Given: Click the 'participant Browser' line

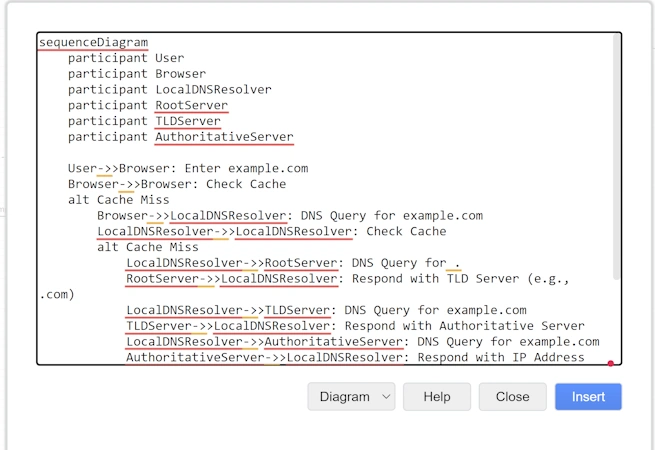Looking at the screenshot, I should point(137,74).
